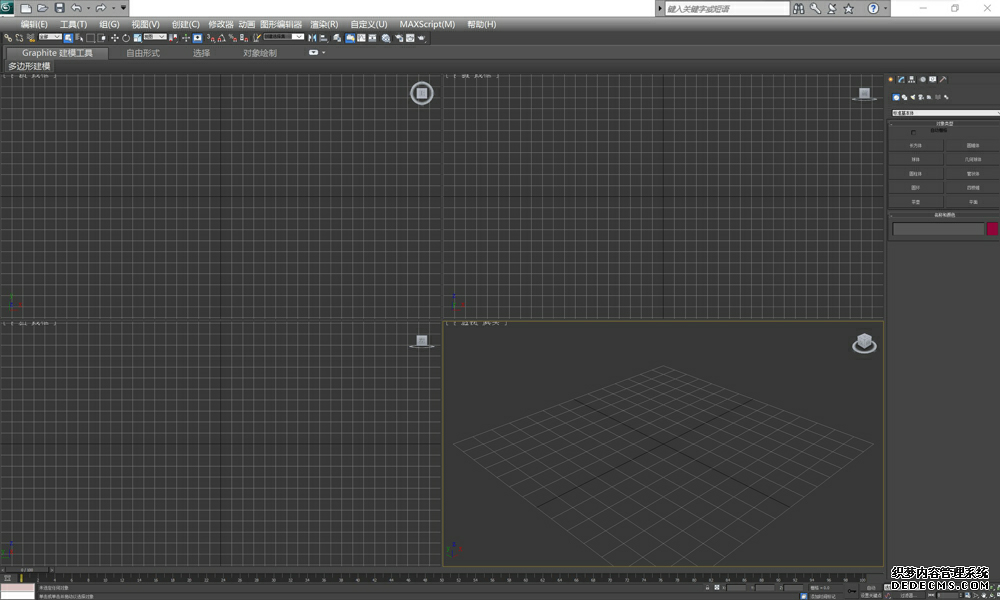
Task: Click the Sphere button in Object Type rollout
Action: (x=916, y=159)
